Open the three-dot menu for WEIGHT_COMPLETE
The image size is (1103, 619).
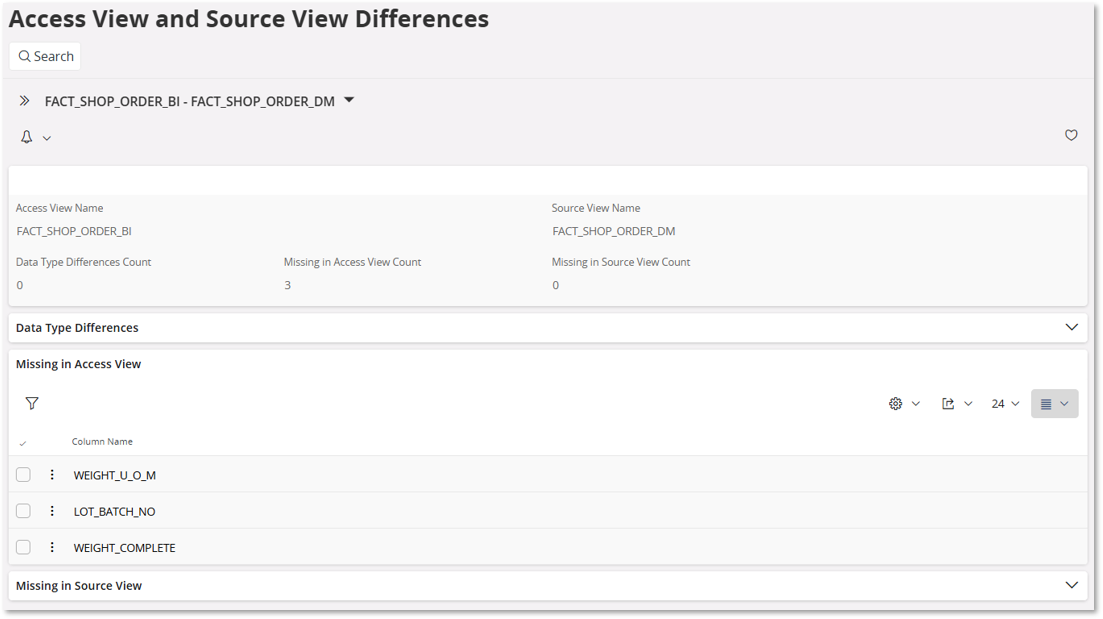coord(52,547)
